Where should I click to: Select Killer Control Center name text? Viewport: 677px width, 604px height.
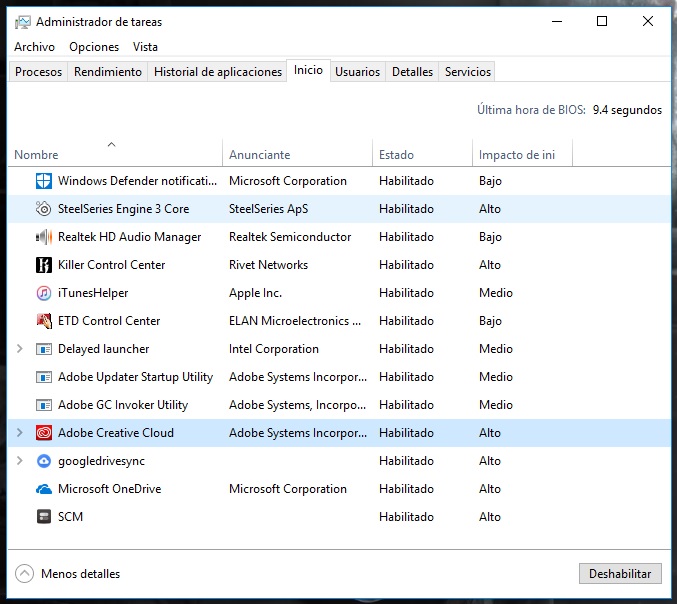pyautogui.click(x=111, y=265)
